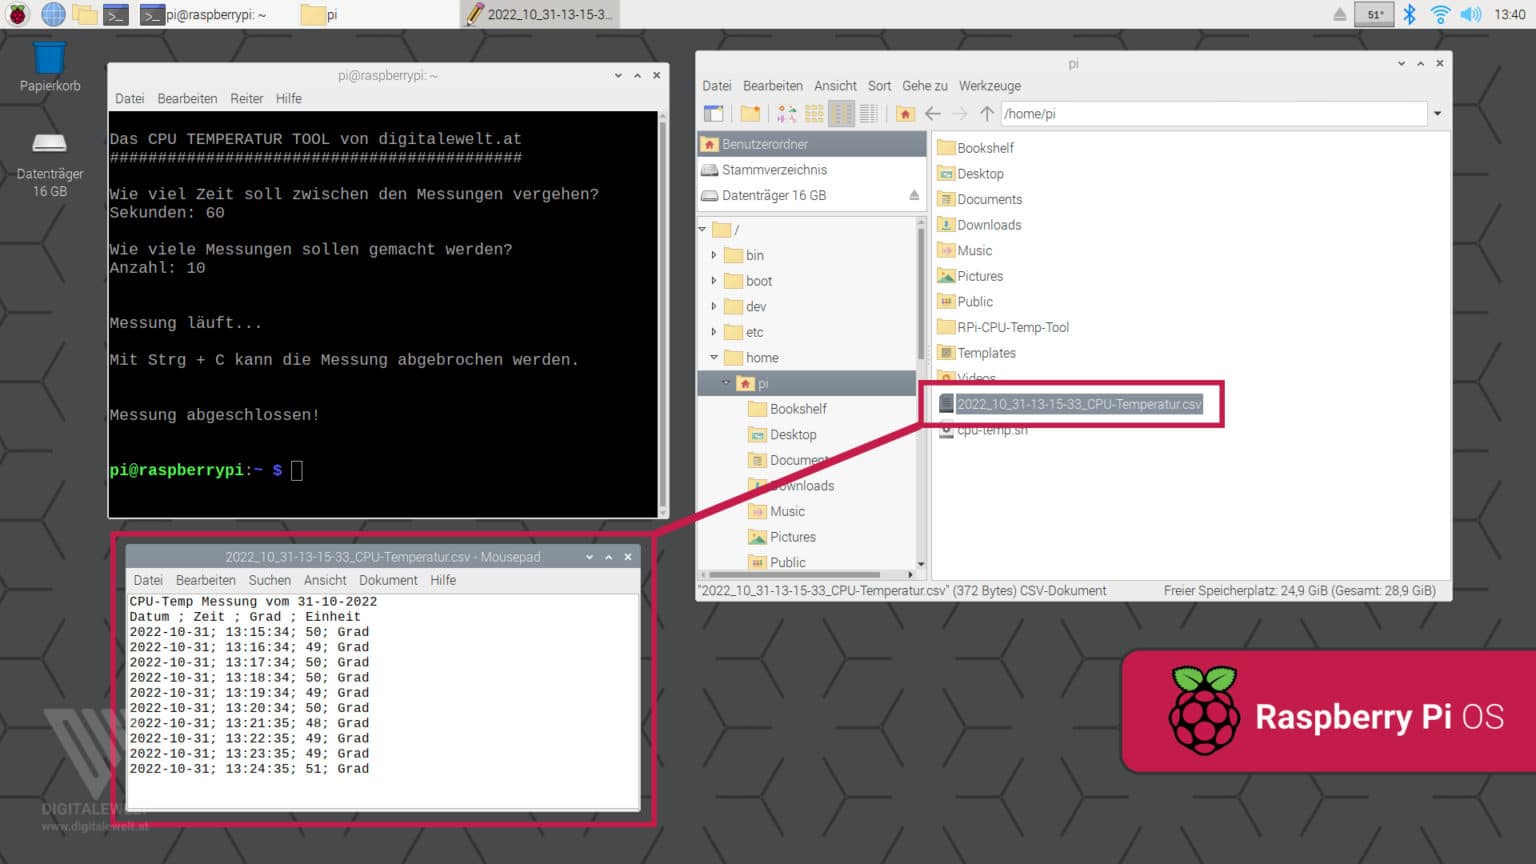Image resolution: width=1536 pixels, height=864 pixels.
Task: Click the new folder toolbar icon
Action: point(750,114)
